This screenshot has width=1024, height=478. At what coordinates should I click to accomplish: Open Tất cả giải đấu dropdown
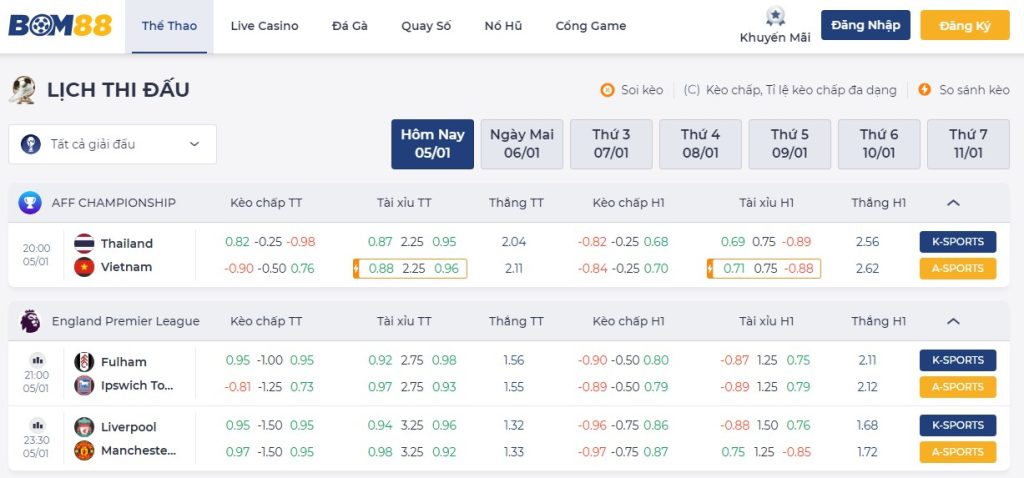[x=112, y=144]
